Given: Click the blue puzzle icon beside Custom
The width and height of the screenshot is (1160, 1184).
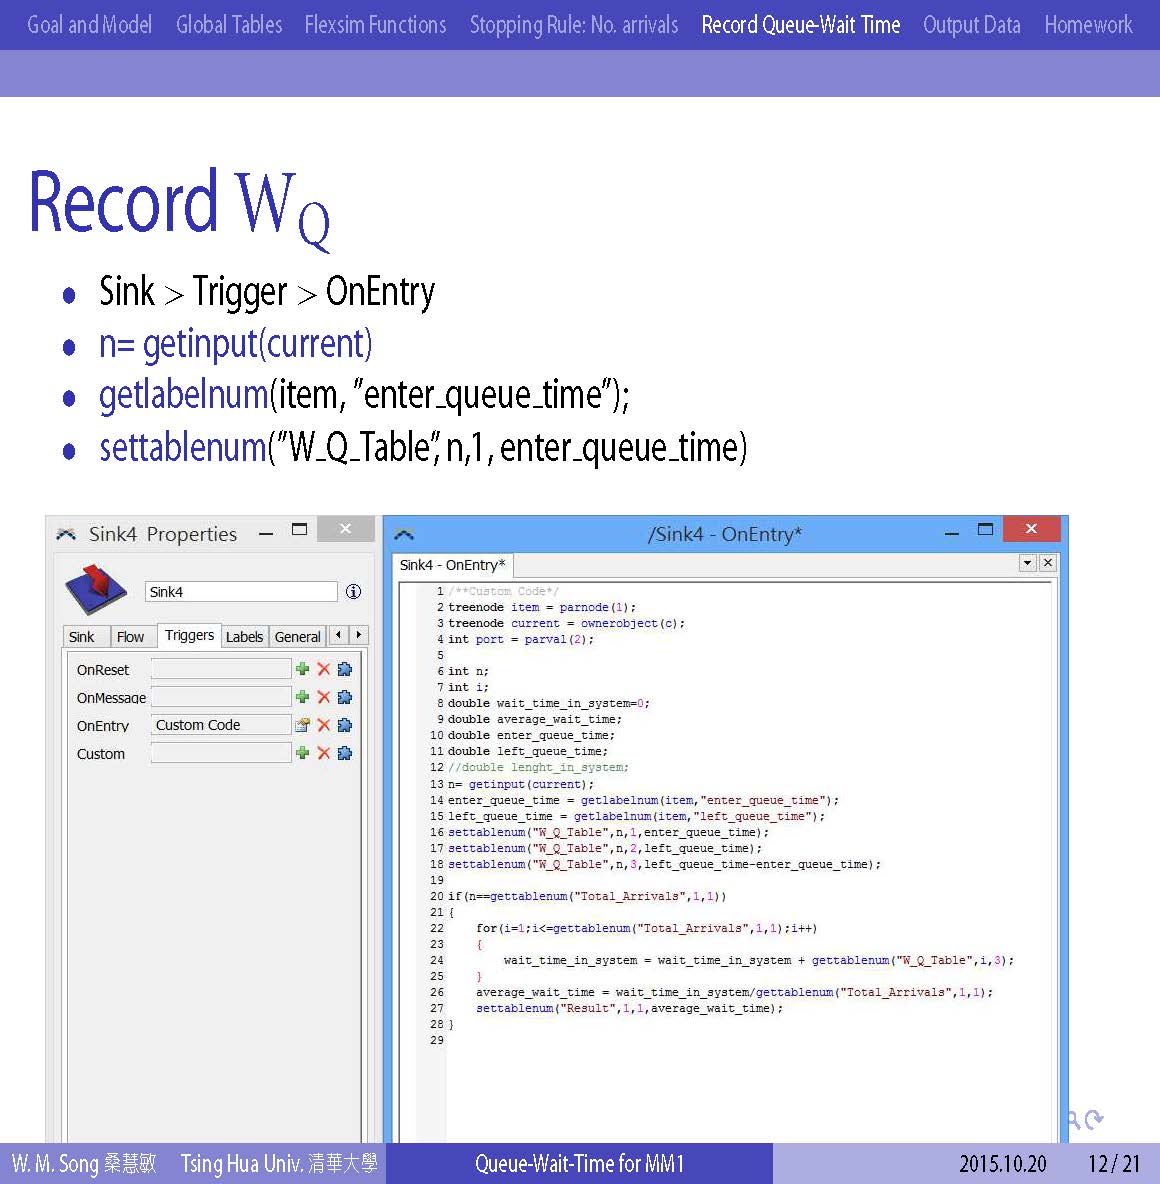Looking at the screenshot, I should pos(345,753).
